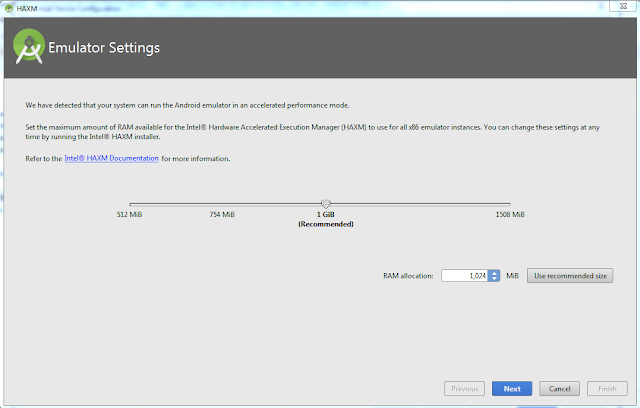The width and height of the screenshot is (640, 408).
Task: Click the Previous button
Action: point(464,389)
